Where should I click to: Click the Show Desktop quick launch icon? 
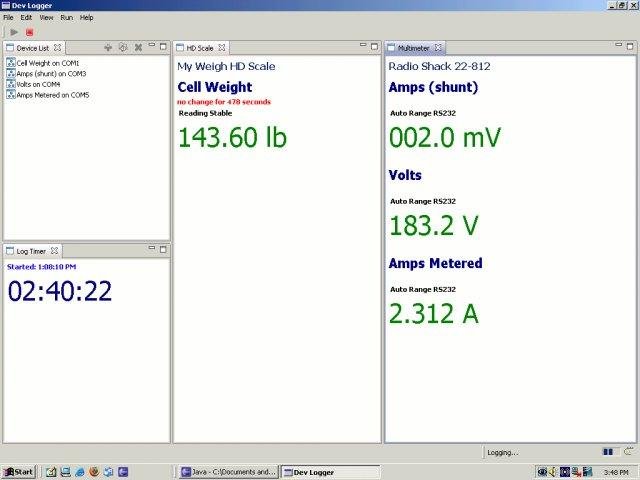[x=66, y=472]
